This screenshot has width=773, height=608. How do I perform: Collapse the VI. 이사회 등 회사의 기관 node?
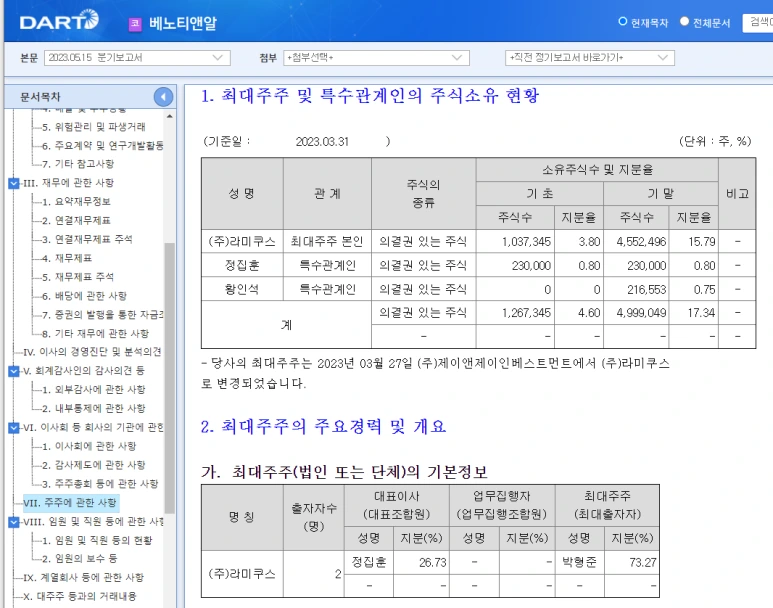(14, 428)
